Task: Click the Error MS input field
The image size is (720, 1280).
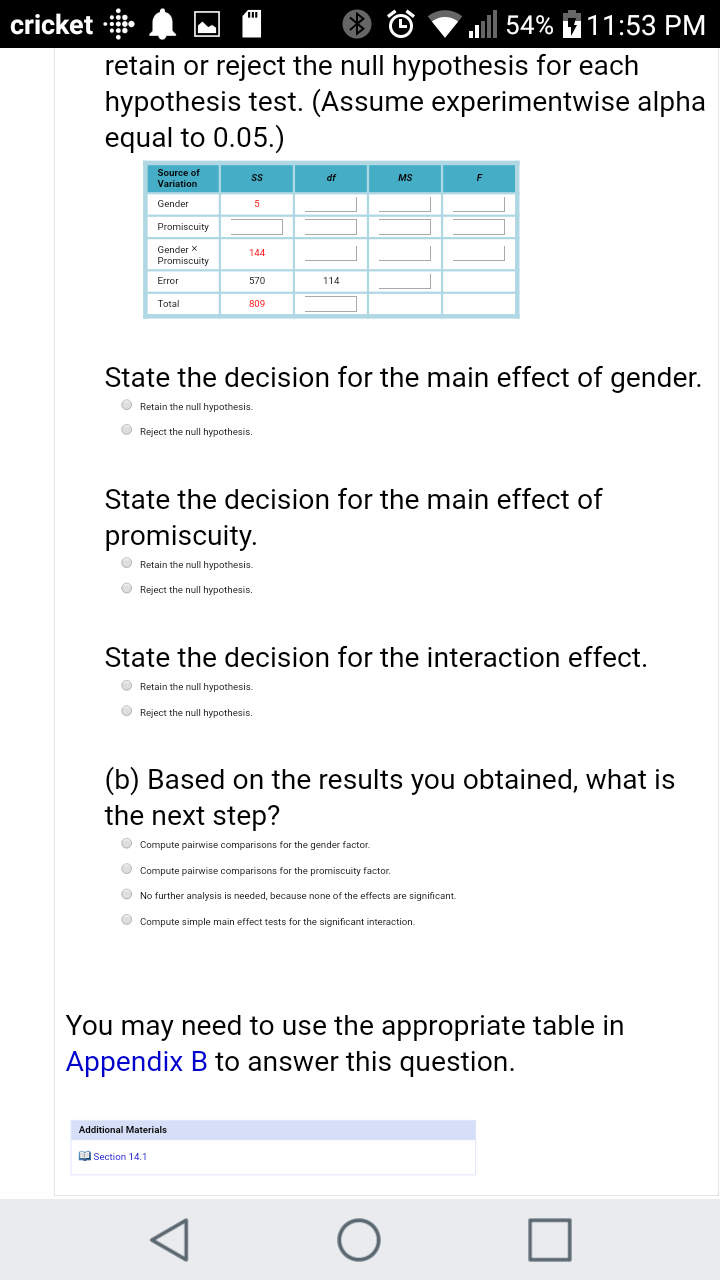Action: tap(404, 281)
